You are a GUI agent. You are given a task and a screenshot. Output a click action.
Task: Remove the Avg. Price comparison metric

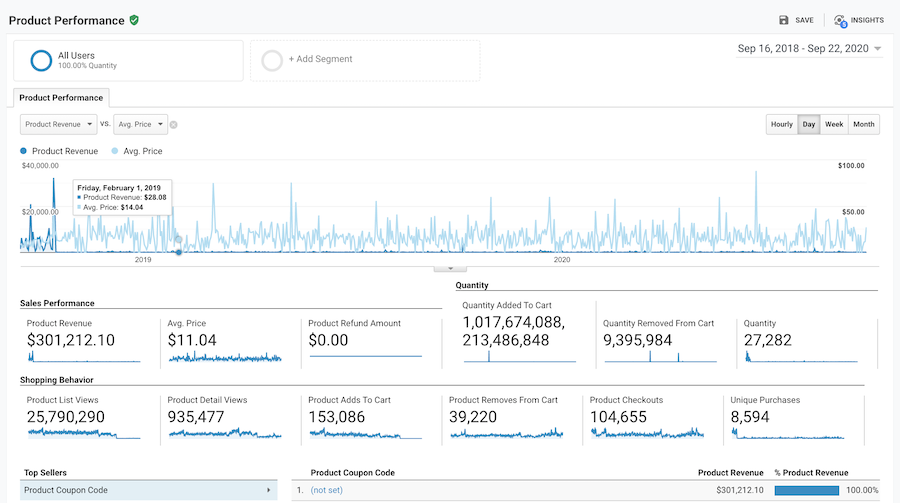point(173,125)
